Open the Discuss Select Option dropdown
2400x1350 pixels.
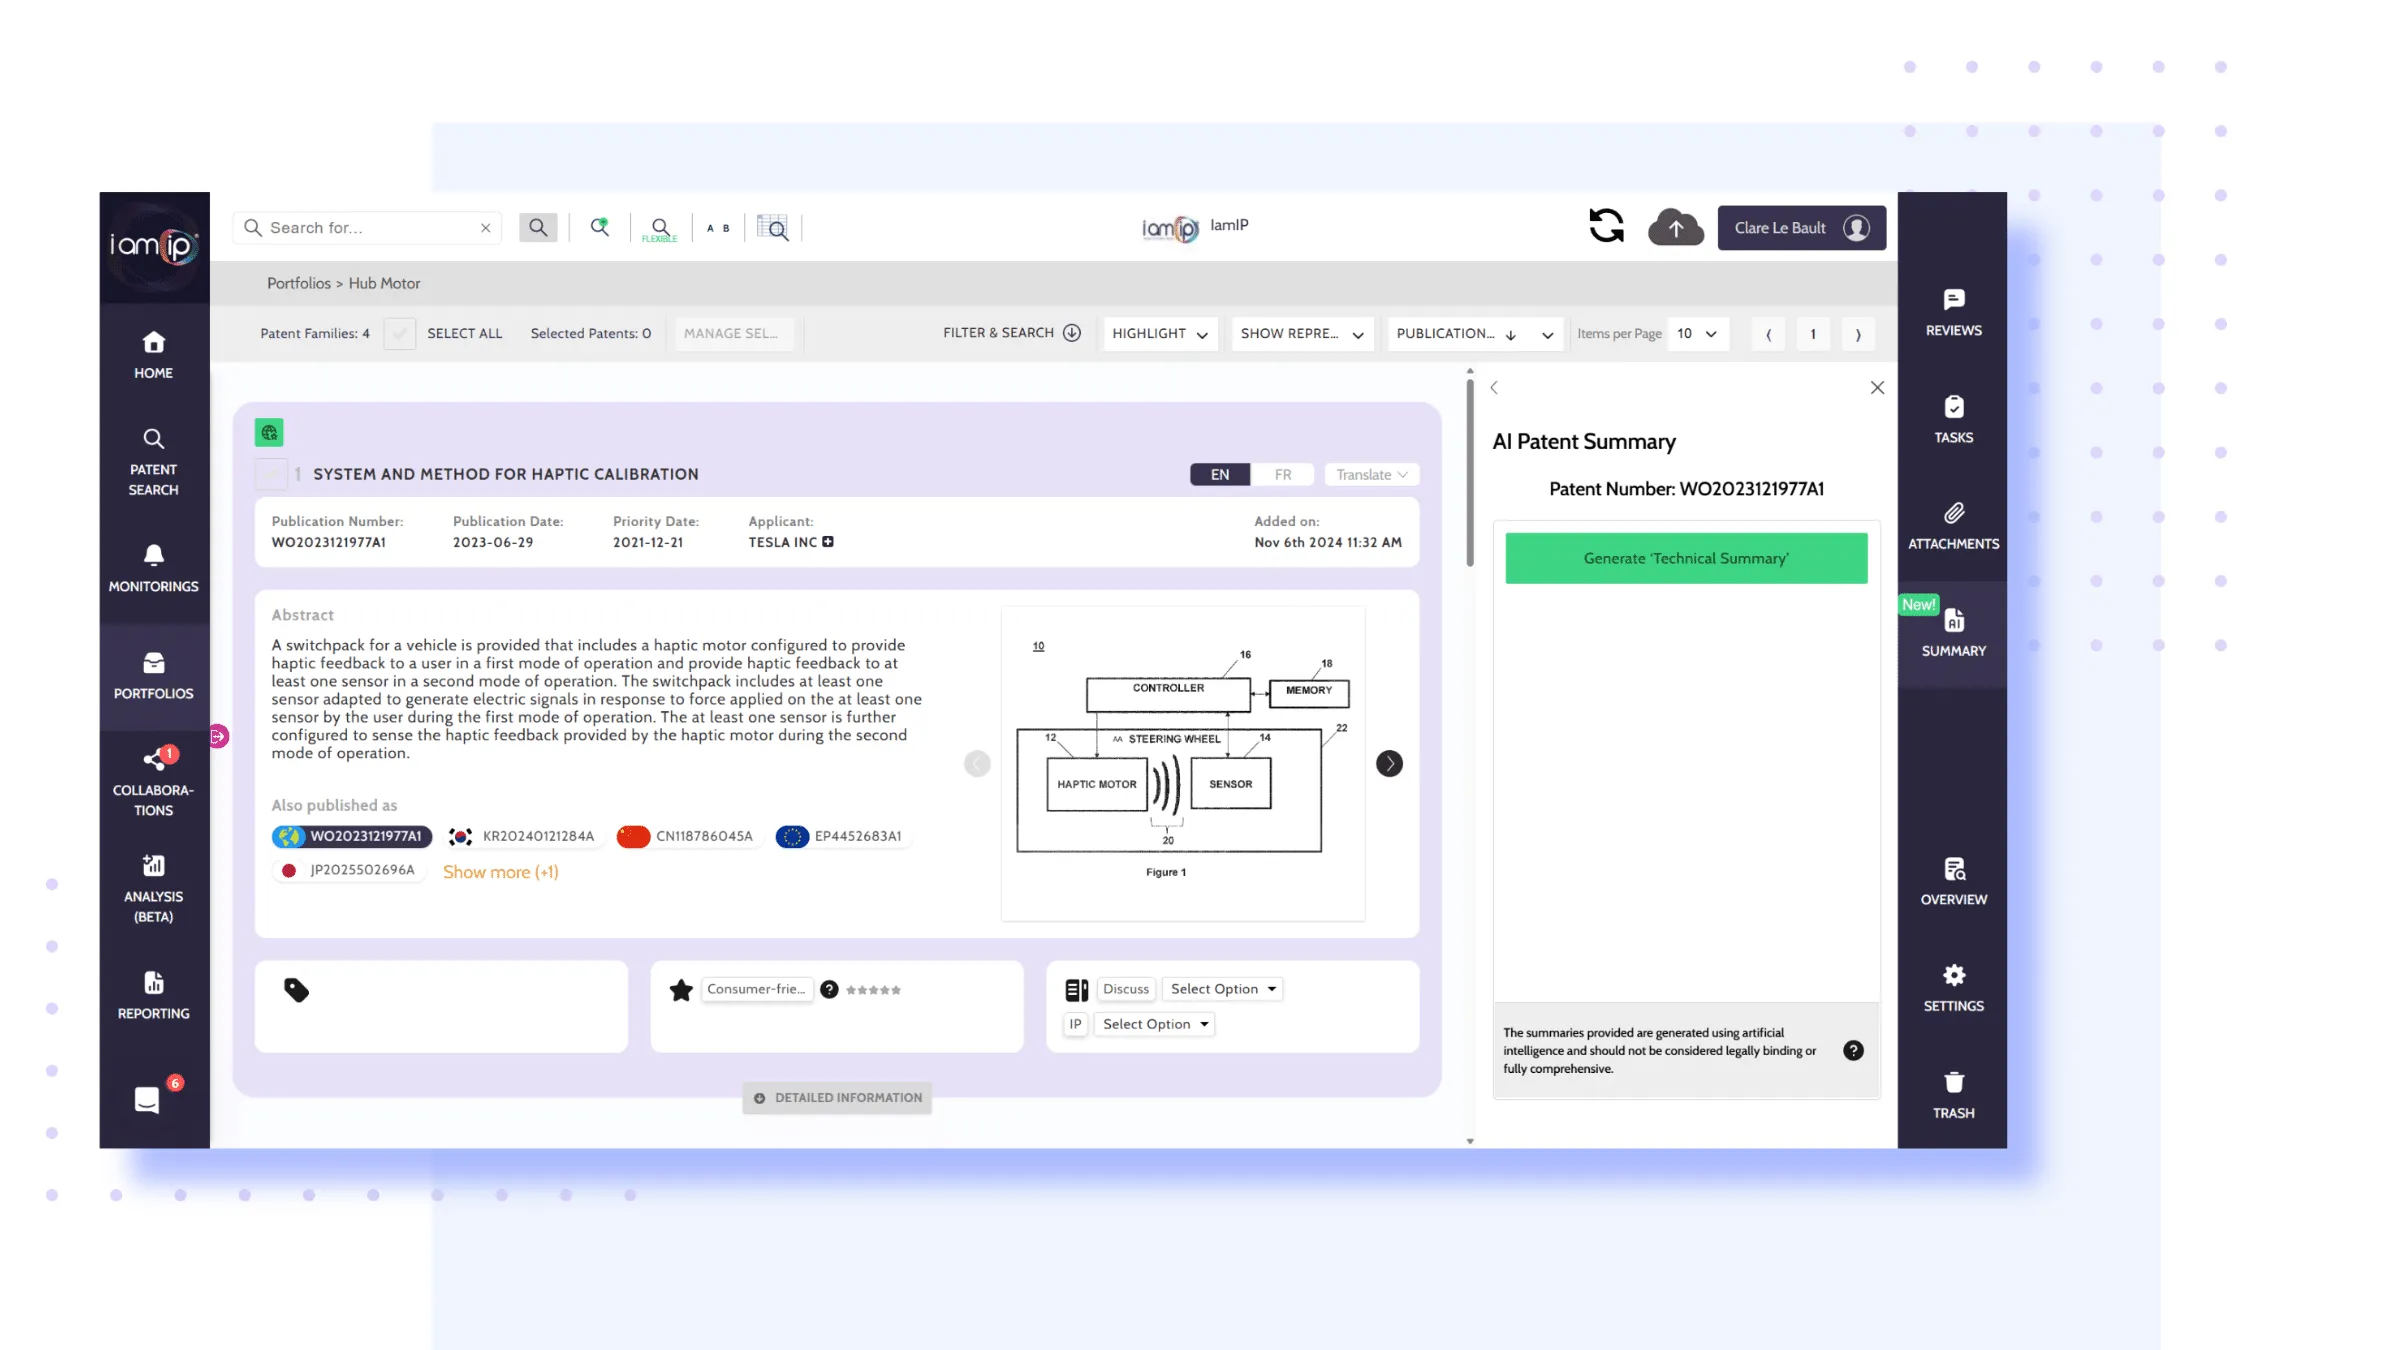tap(1222, 989)
